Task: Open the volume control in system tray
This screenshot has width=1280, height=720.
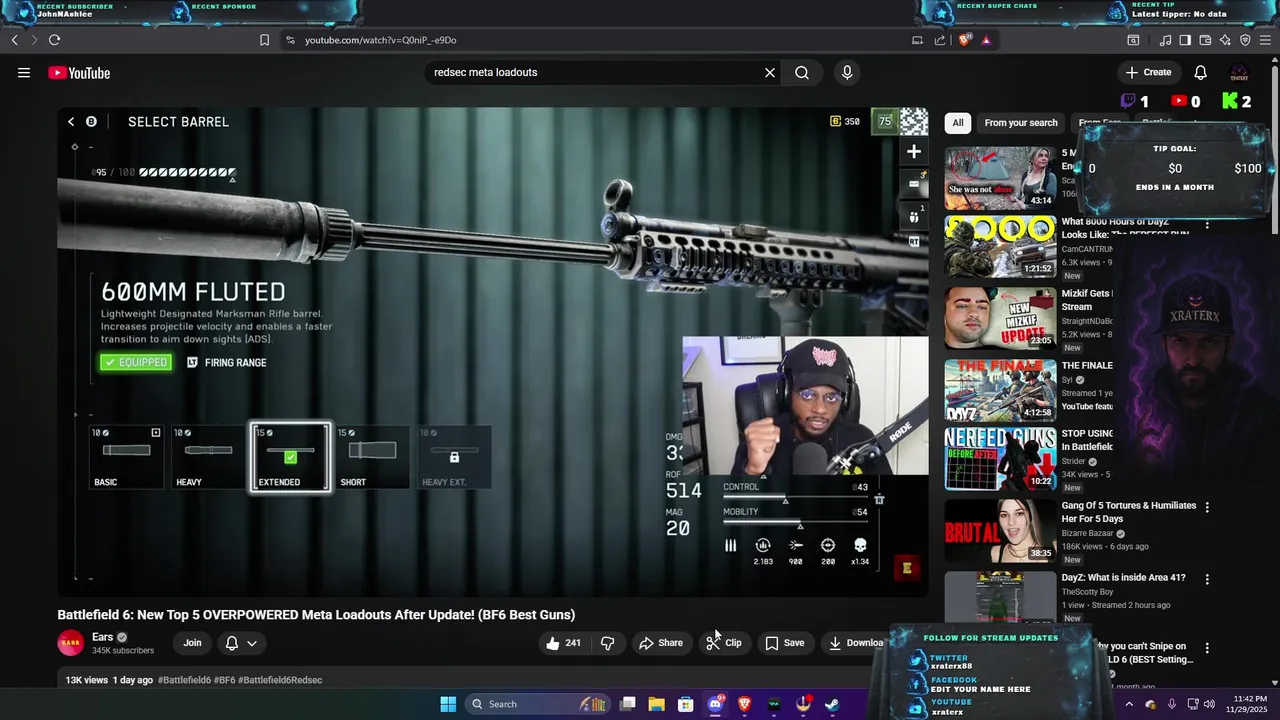Action: 1209,704
